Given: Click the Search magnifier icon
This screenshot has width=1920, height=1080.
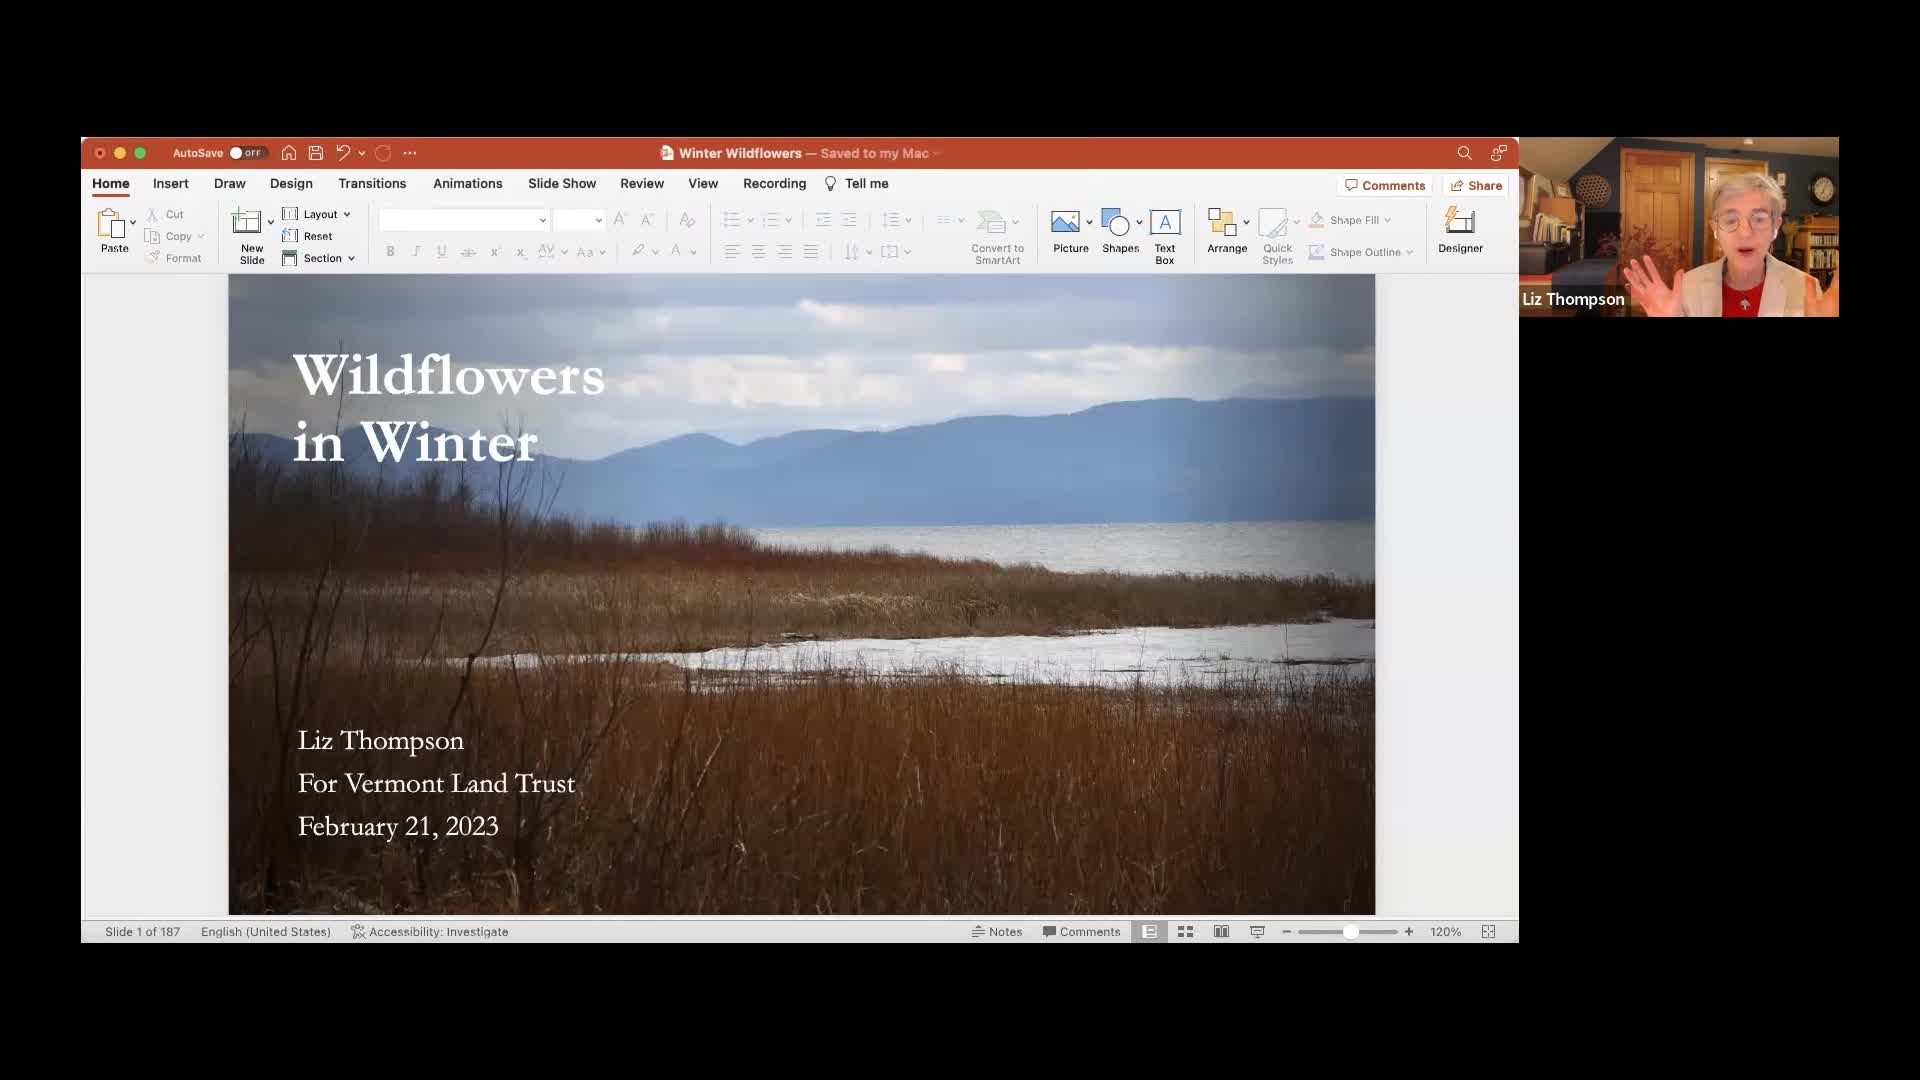Looking at the screenshot, I should click(1464, 153).
